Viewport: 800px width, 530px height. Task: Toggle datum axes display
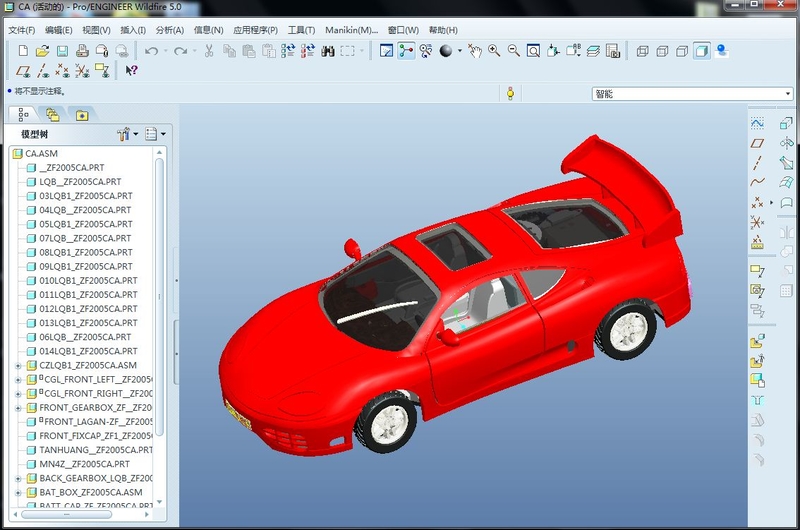click(43, 70)
